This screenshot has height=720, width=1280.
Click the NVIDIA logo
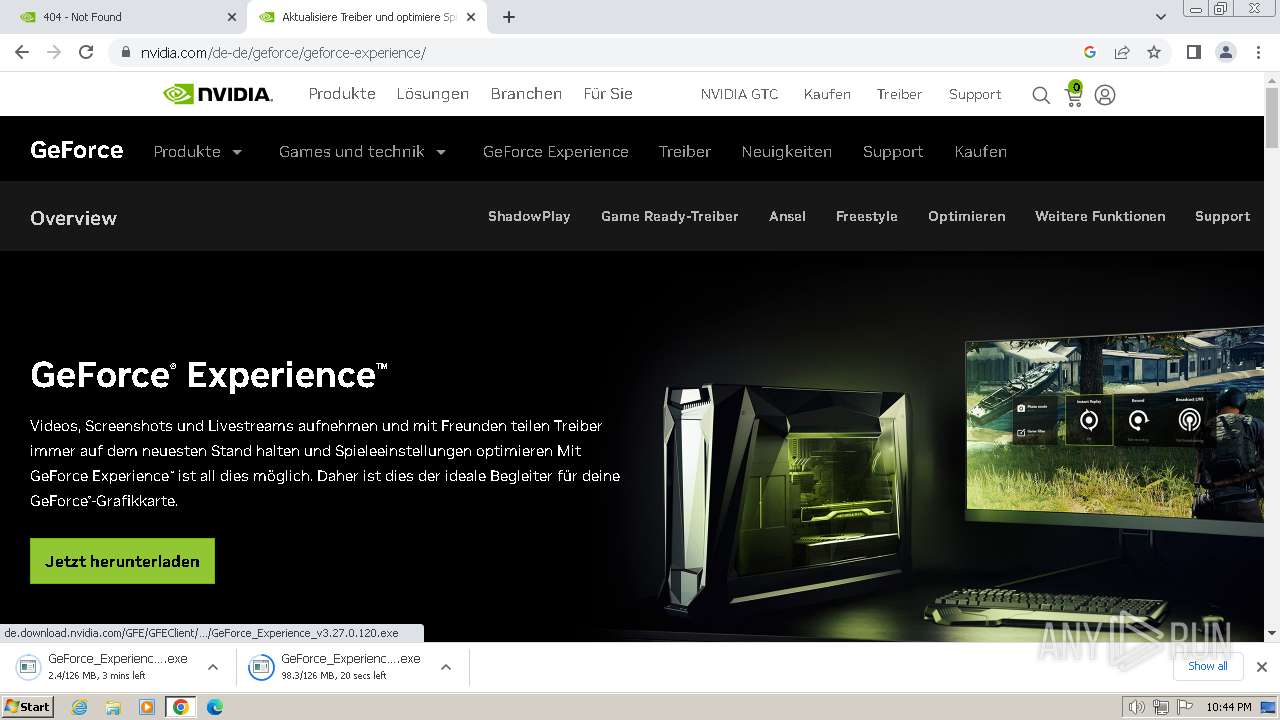(x=218, y=94)
